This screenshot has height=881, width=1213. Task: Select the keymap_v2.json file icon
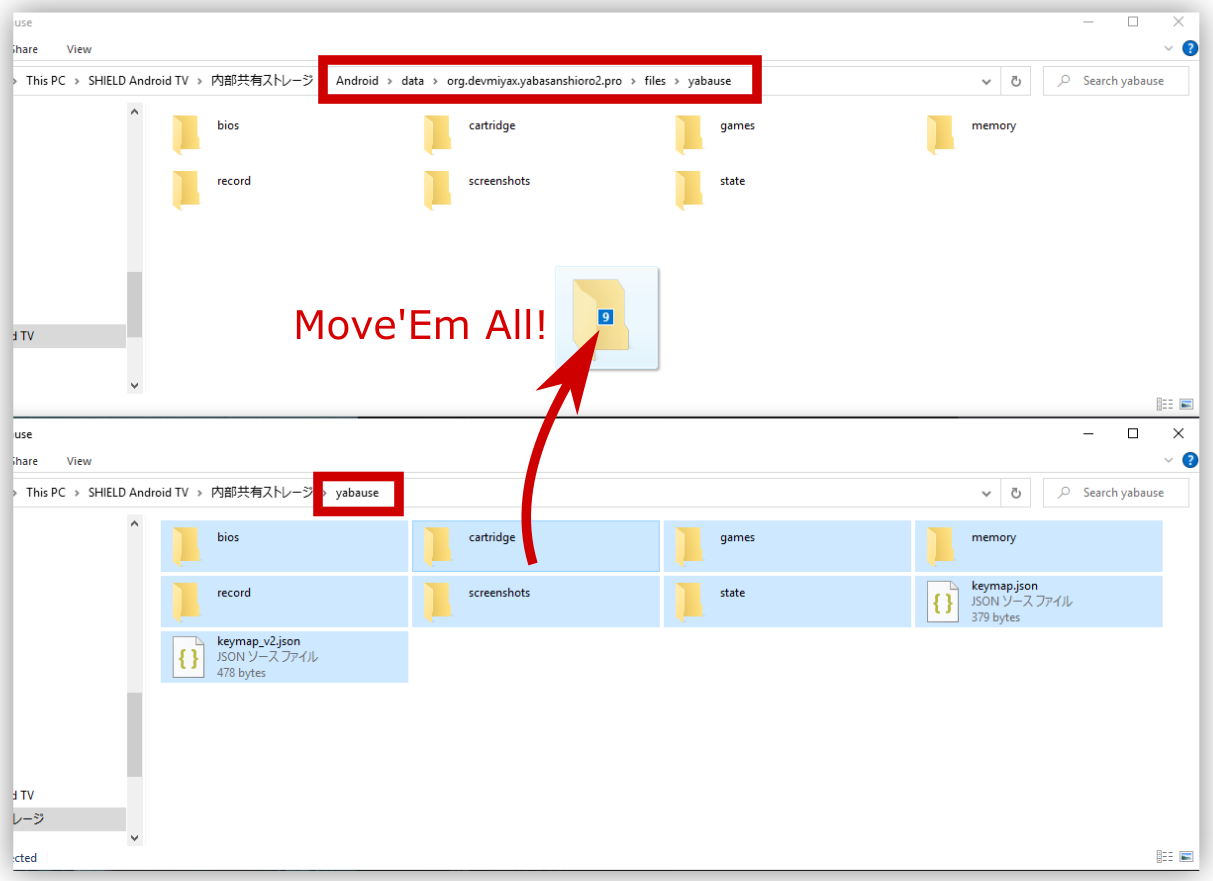click(x=188, y=657)
